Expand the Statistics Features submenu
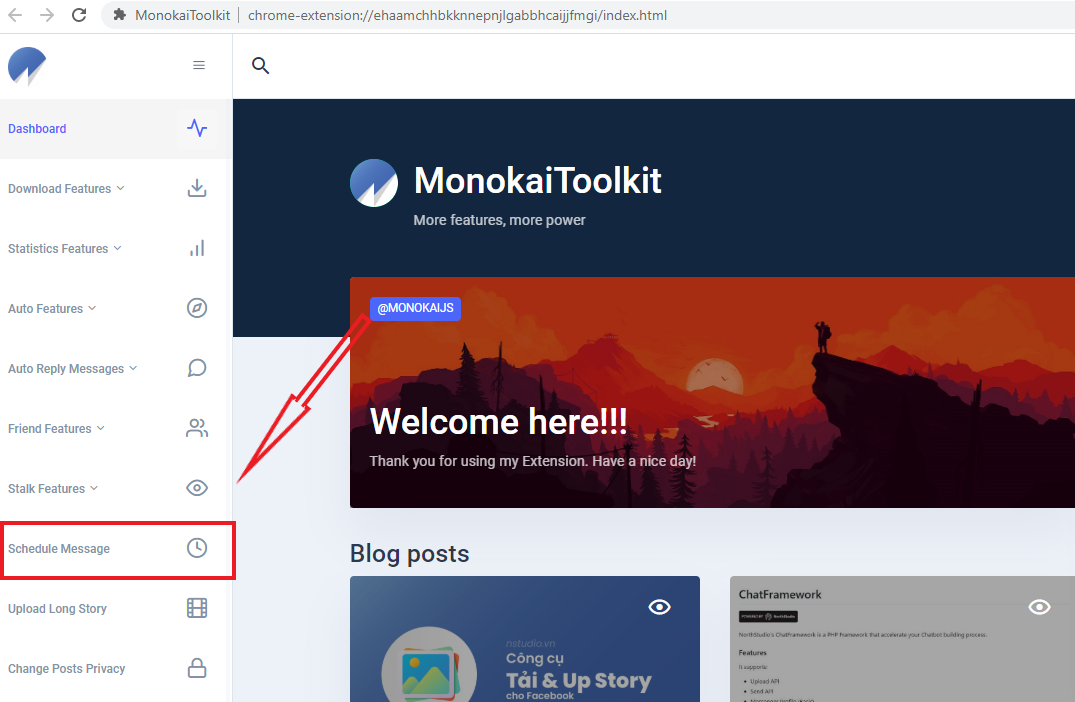The height and width of the screenshot is (702, 1075). coord(64,249)
